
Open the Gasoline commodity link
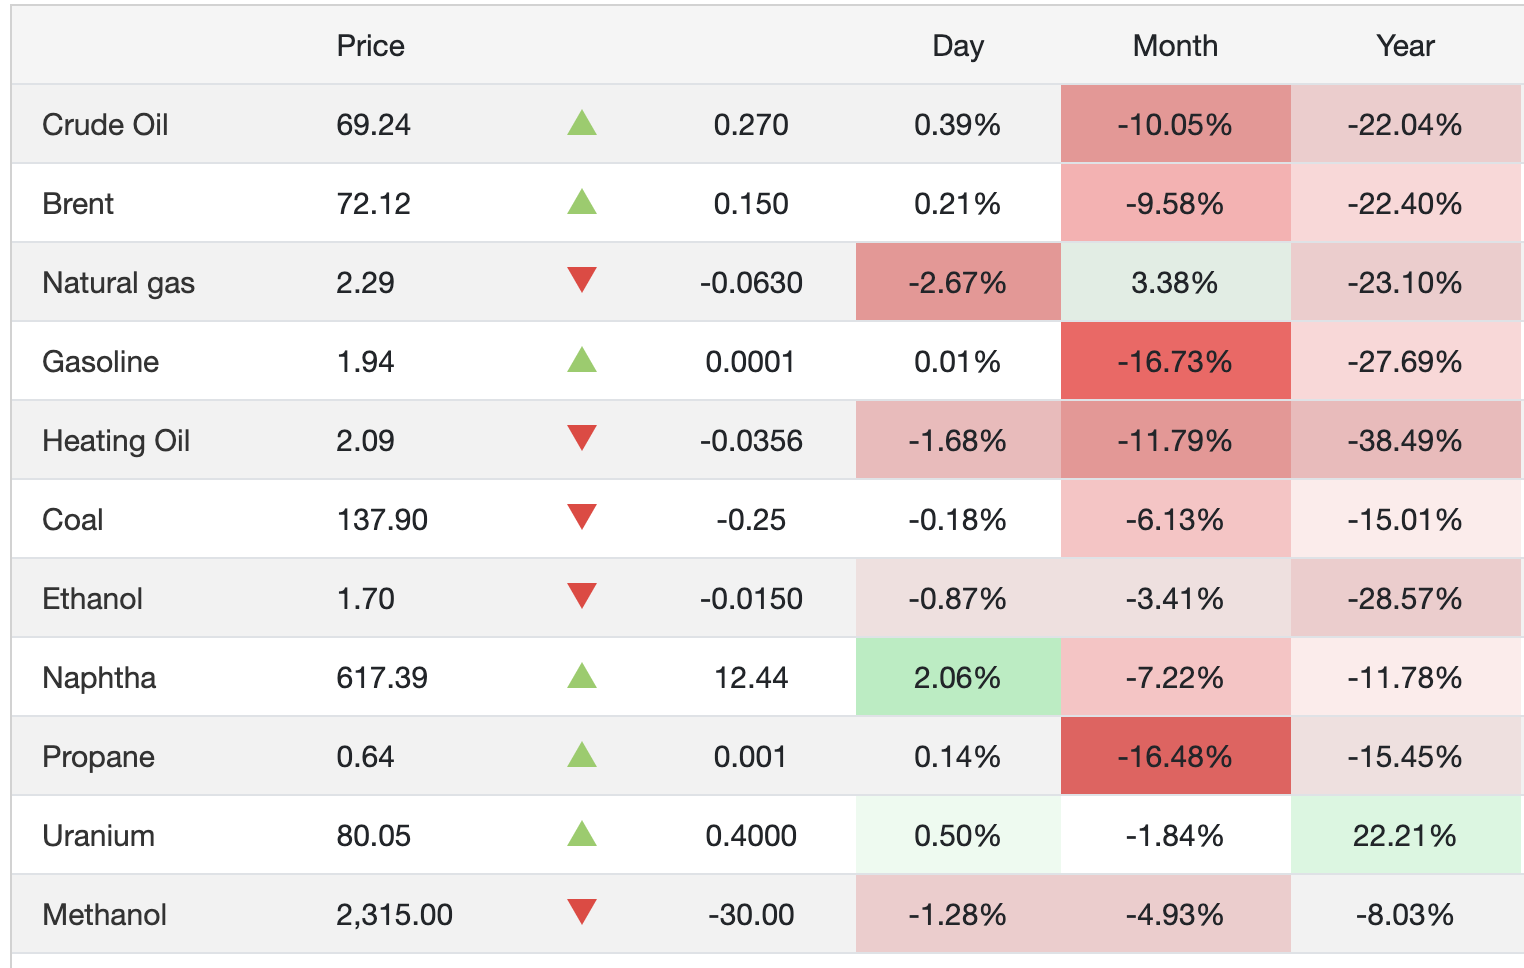point(100,362)
